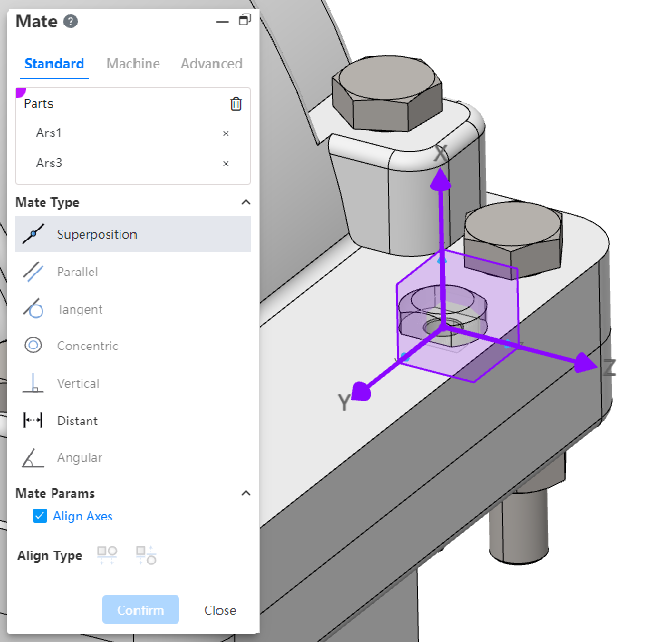Switch to the Machine tab
Viewport: 653px width, 642px height.
click(133, 63)
